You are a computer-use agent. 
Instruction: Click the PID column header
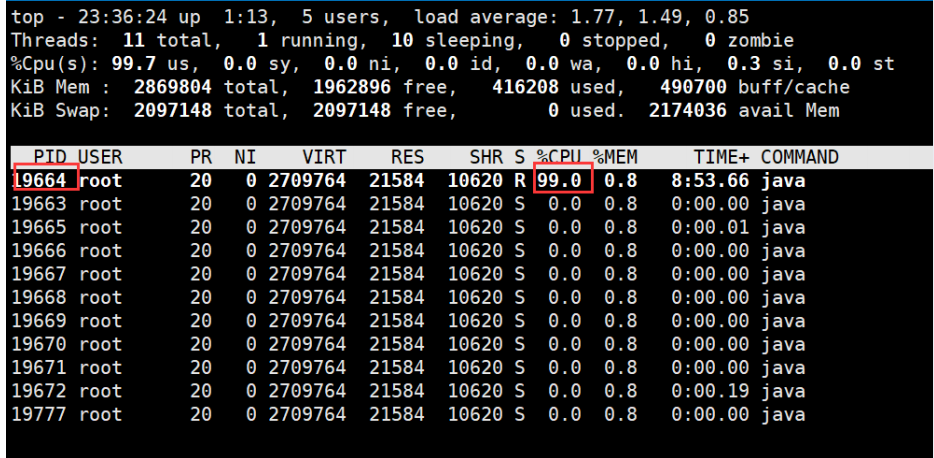coord(51,157)
